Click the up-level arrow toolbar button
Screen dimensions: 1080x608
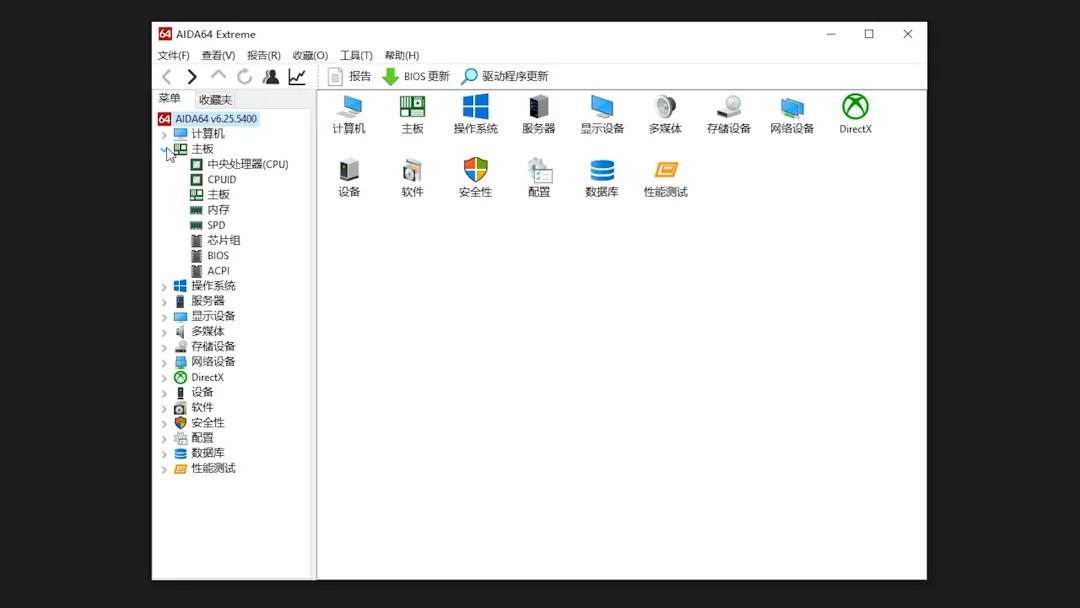point(218,76)
